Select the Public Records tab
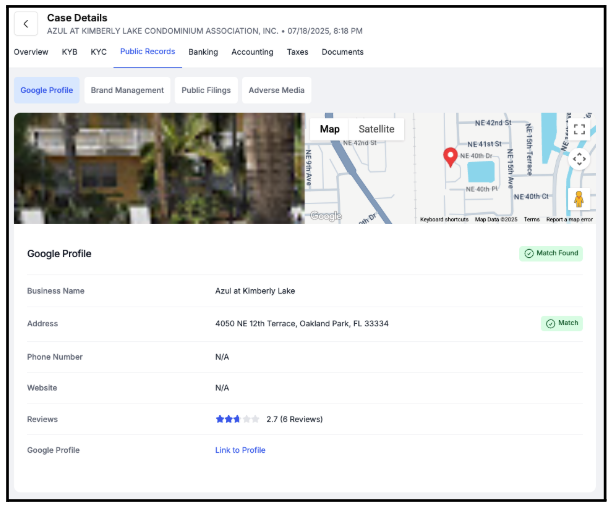 click(148, 52)
